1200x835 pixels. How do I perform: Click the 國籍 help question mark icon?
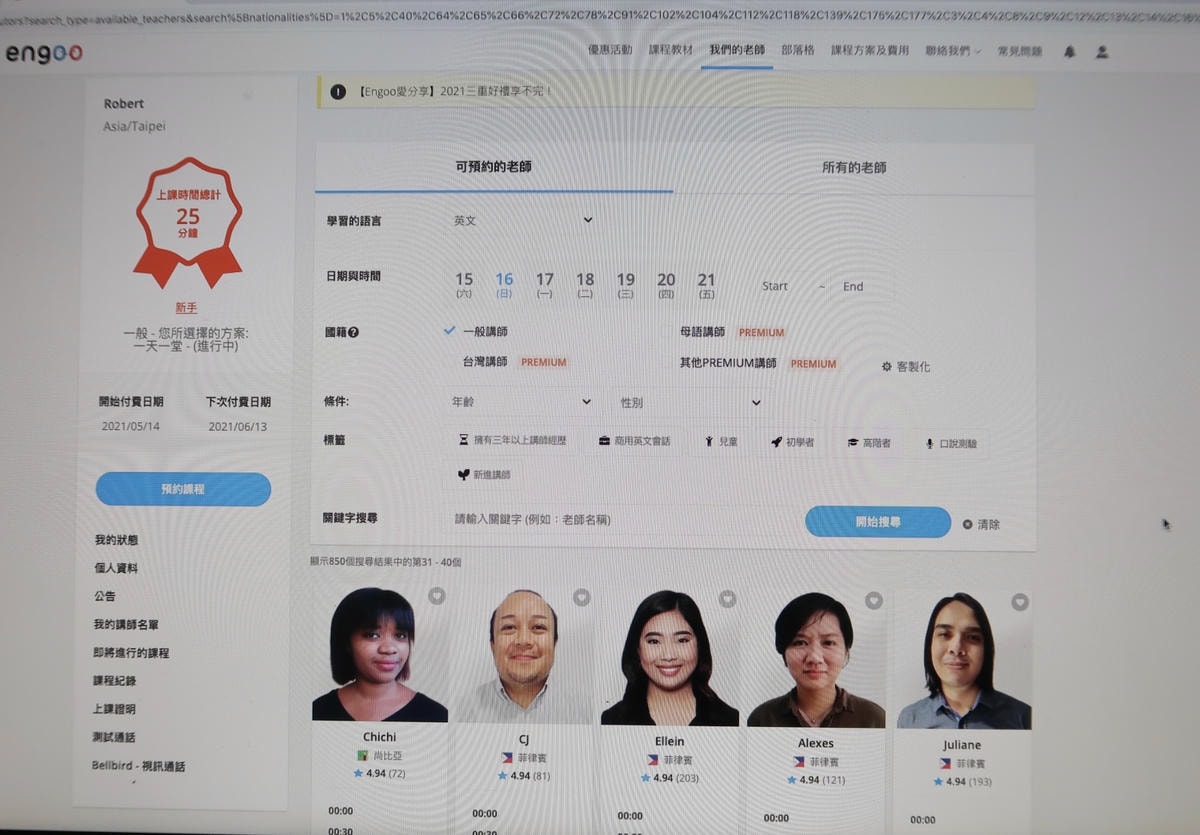(353, 332)
